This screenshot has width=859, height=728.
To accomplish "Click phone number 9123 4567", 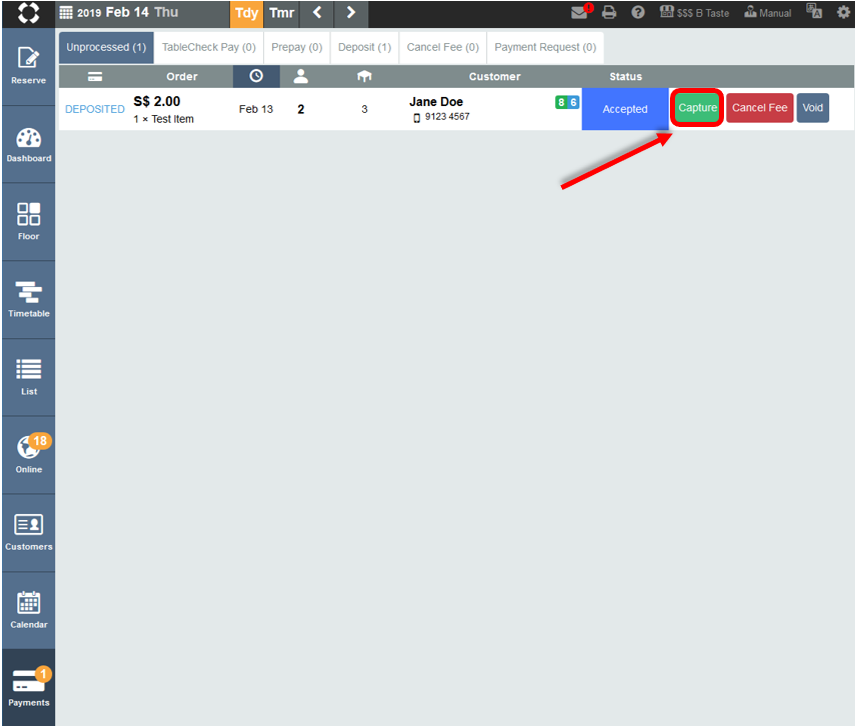I will [447, 117].
